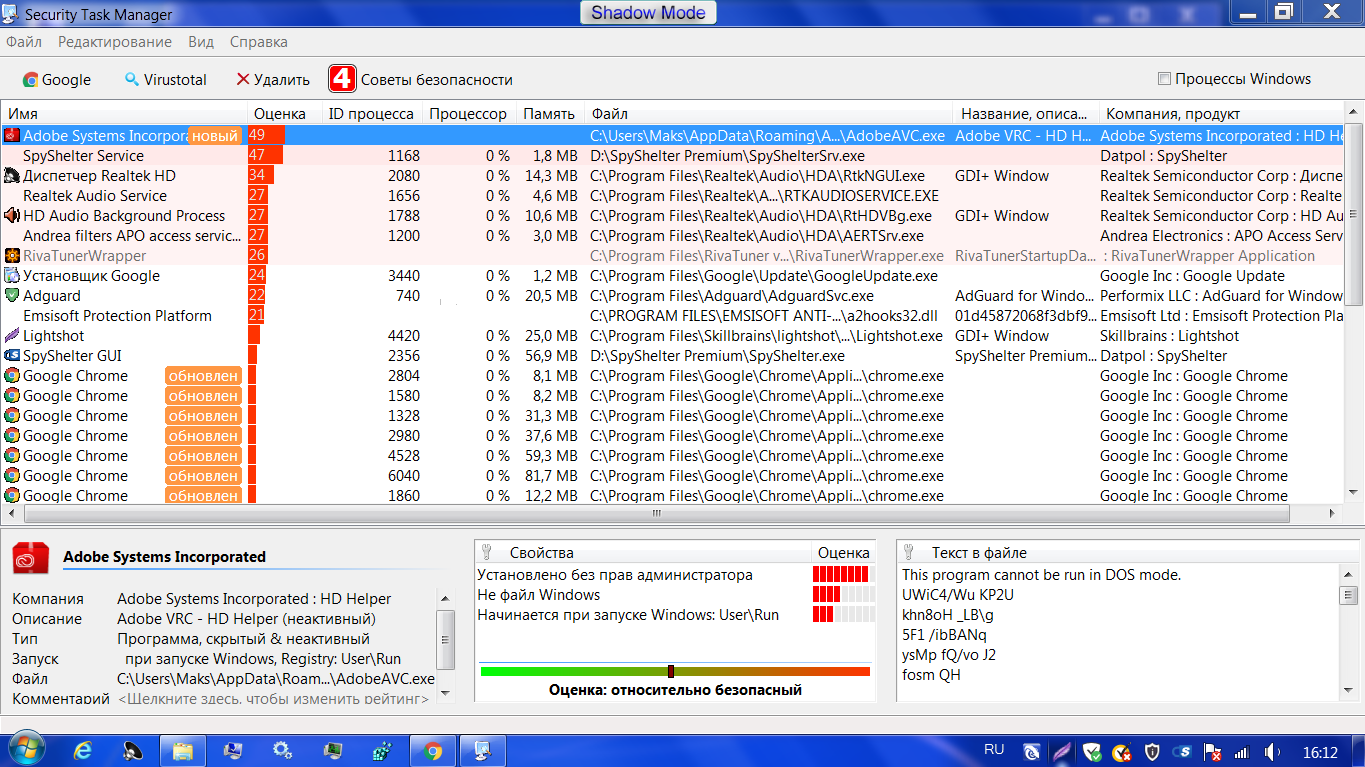Open the Справка menu
The height and width of the screenshot is (767, 1365).
click(x=259, y=42)
